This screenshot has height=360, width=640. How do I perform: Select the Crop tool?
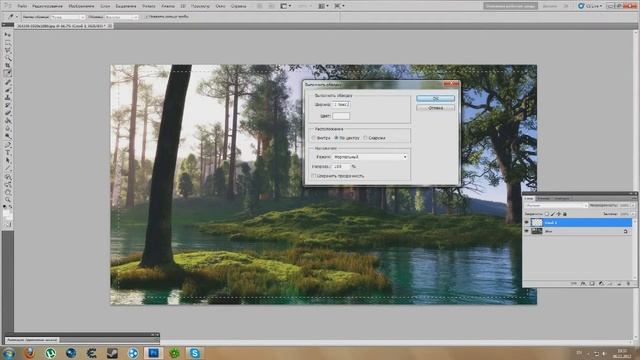[8, 66]
